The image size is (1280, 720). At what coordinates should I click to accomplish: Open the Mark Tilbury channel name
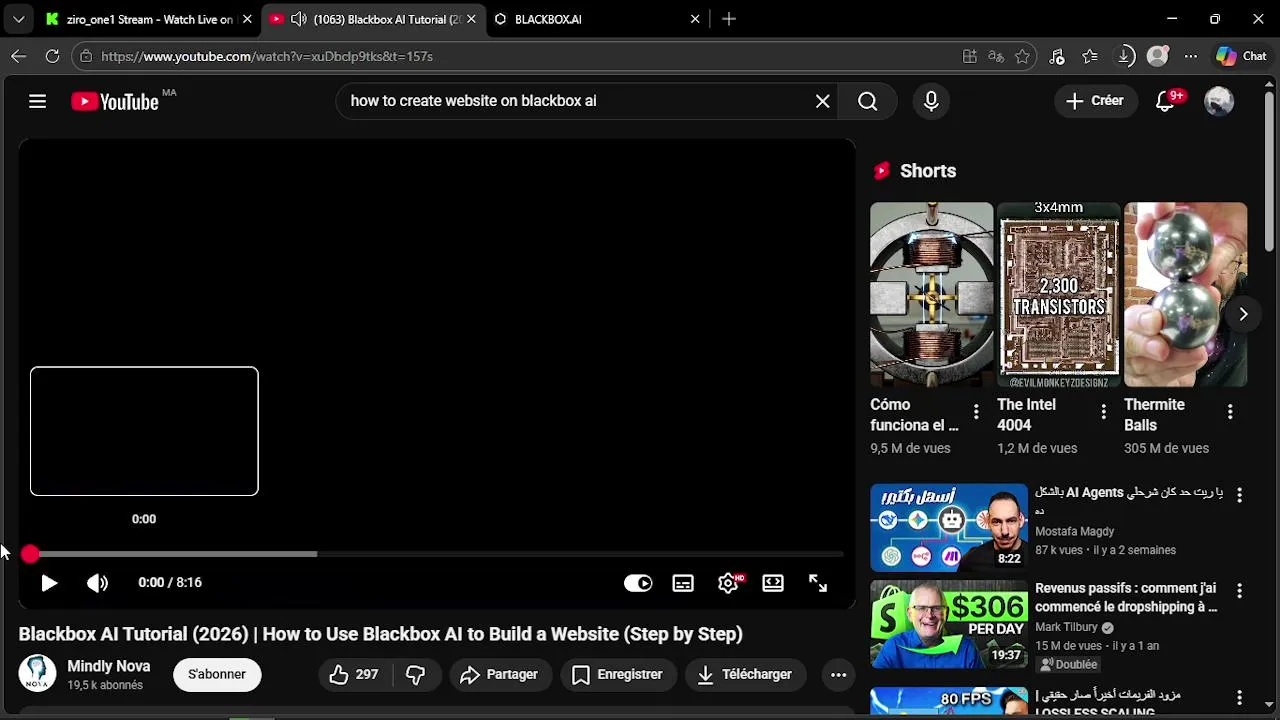tap(1066, 628)
